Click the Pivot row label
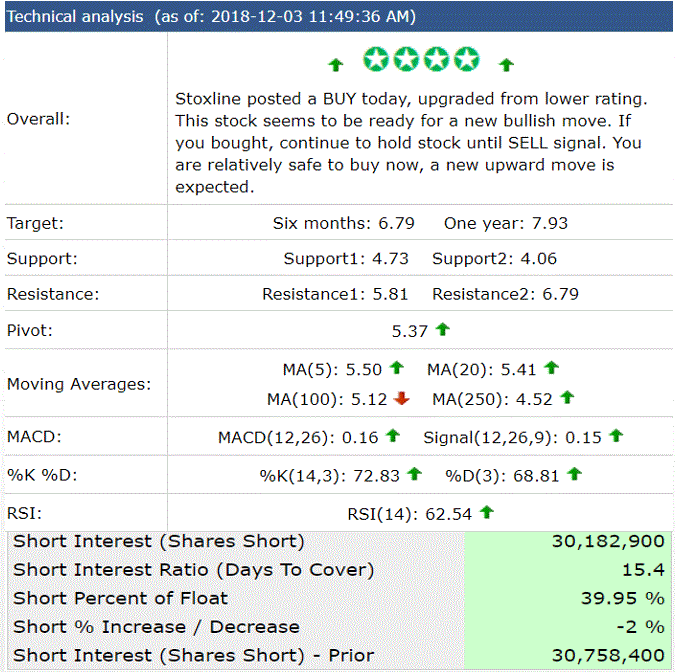 (30, 330)
